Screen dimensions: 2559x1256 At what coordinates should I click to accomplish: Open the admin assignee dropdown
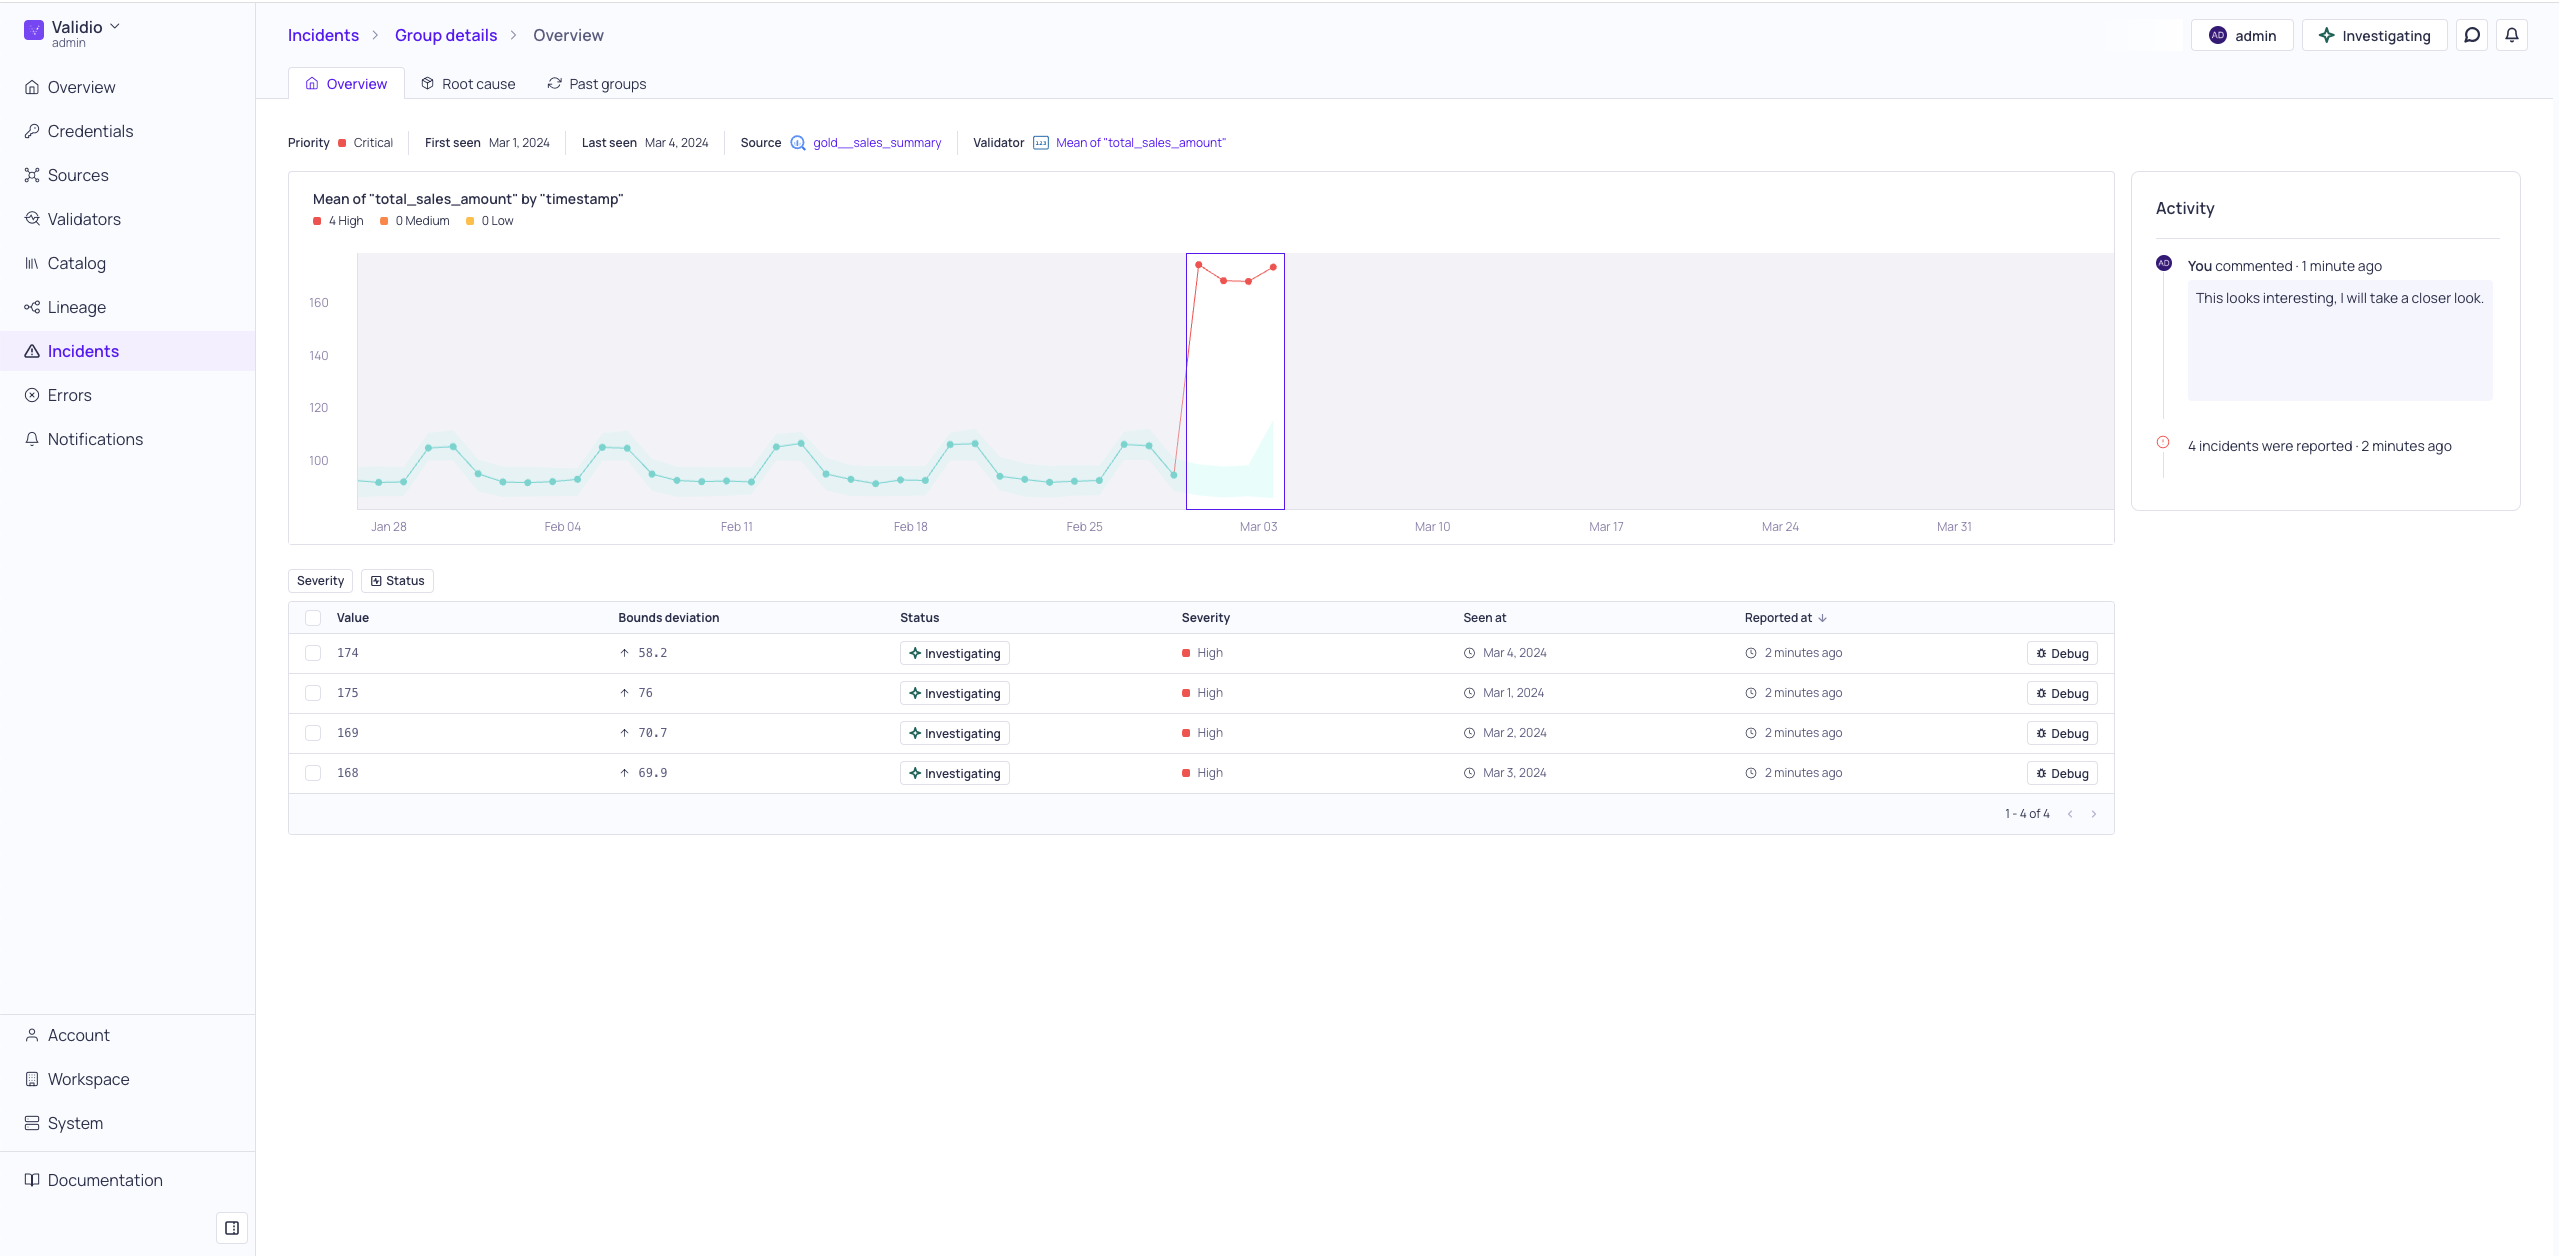tap(2242, 35)
